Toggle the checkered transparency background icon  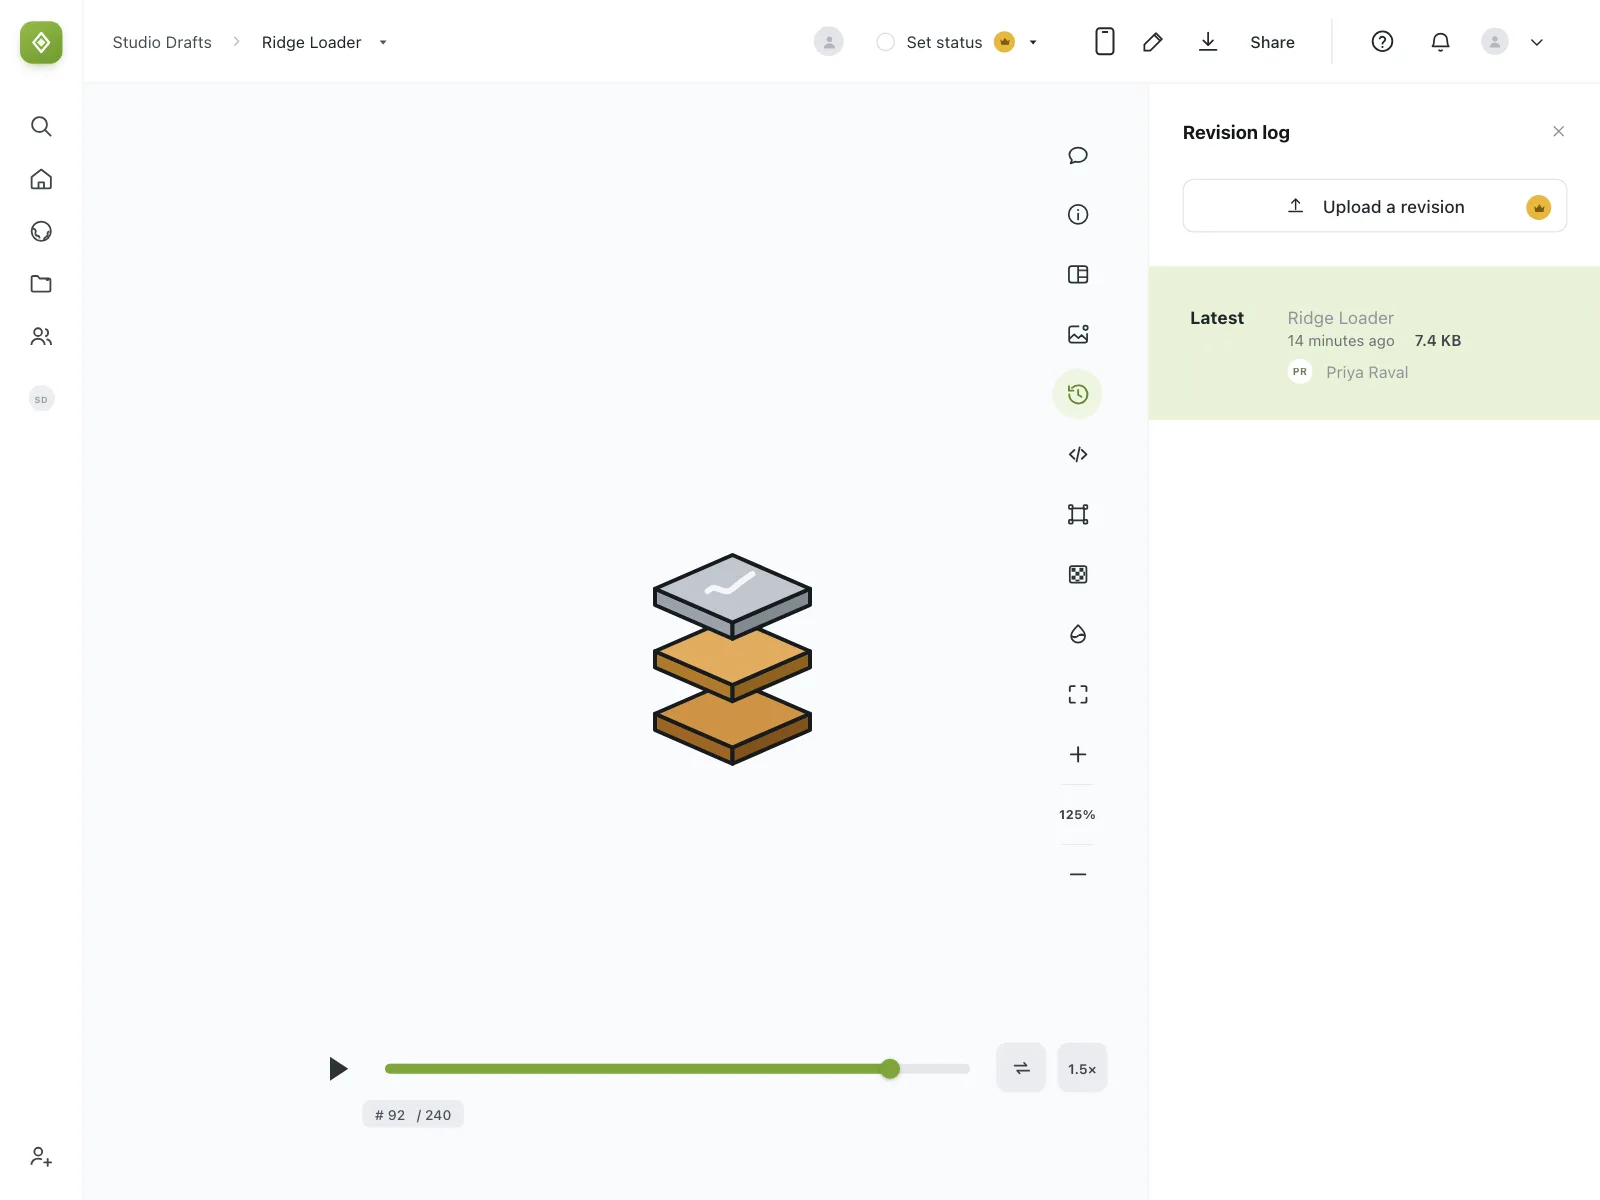[1078, 574]
